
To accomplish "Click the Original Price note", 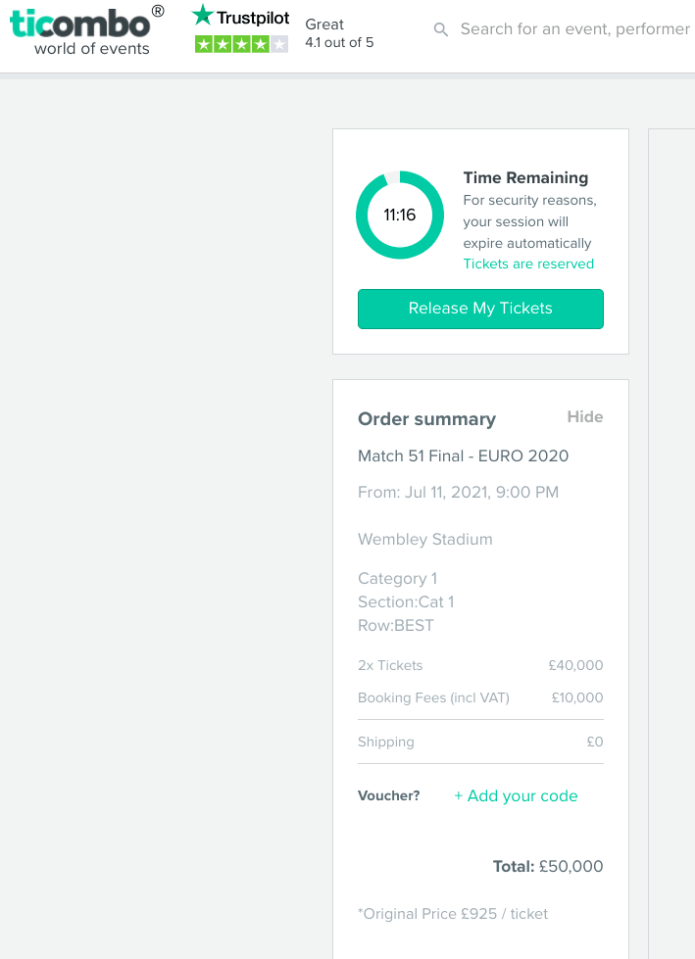I will click(x=453, y=913).
